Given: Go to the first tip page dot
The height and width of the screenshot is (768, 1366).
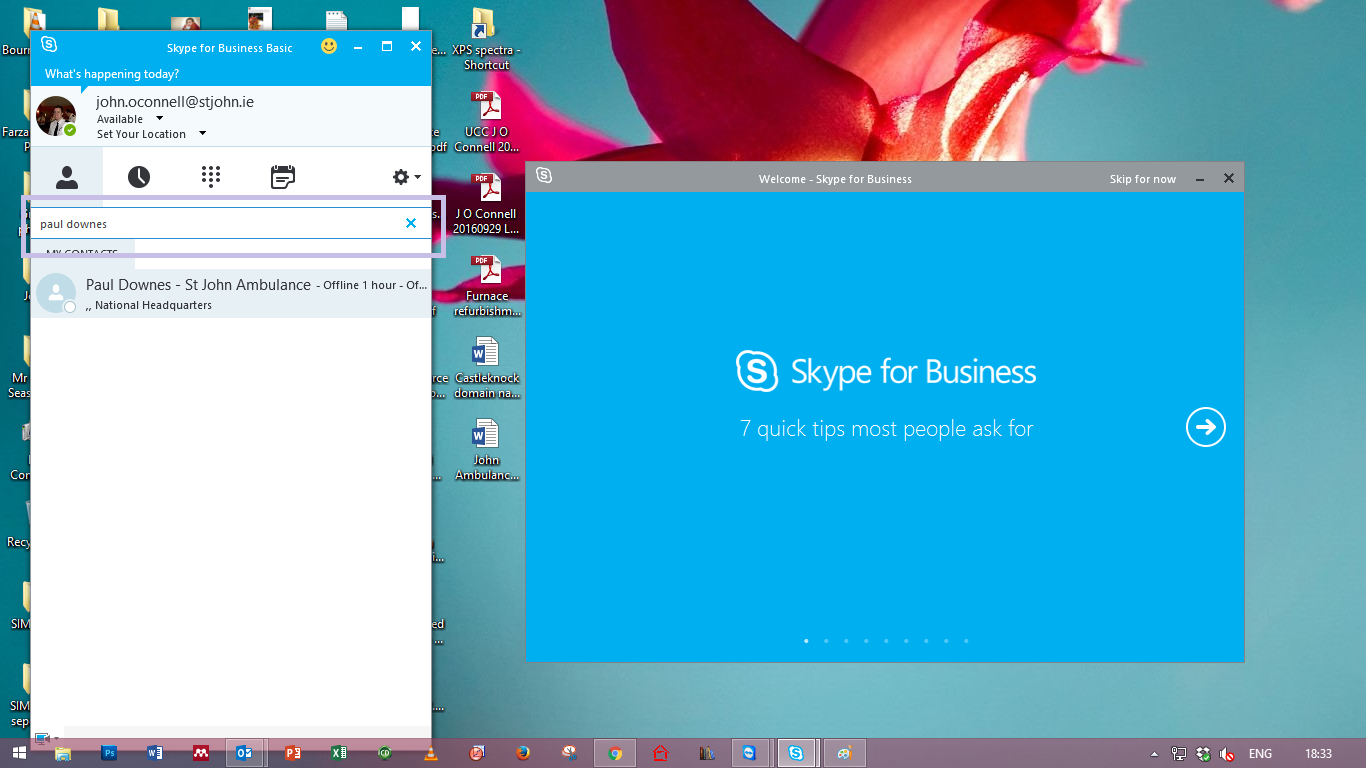Looking at the screenshot, I should (x=806, y=641).
